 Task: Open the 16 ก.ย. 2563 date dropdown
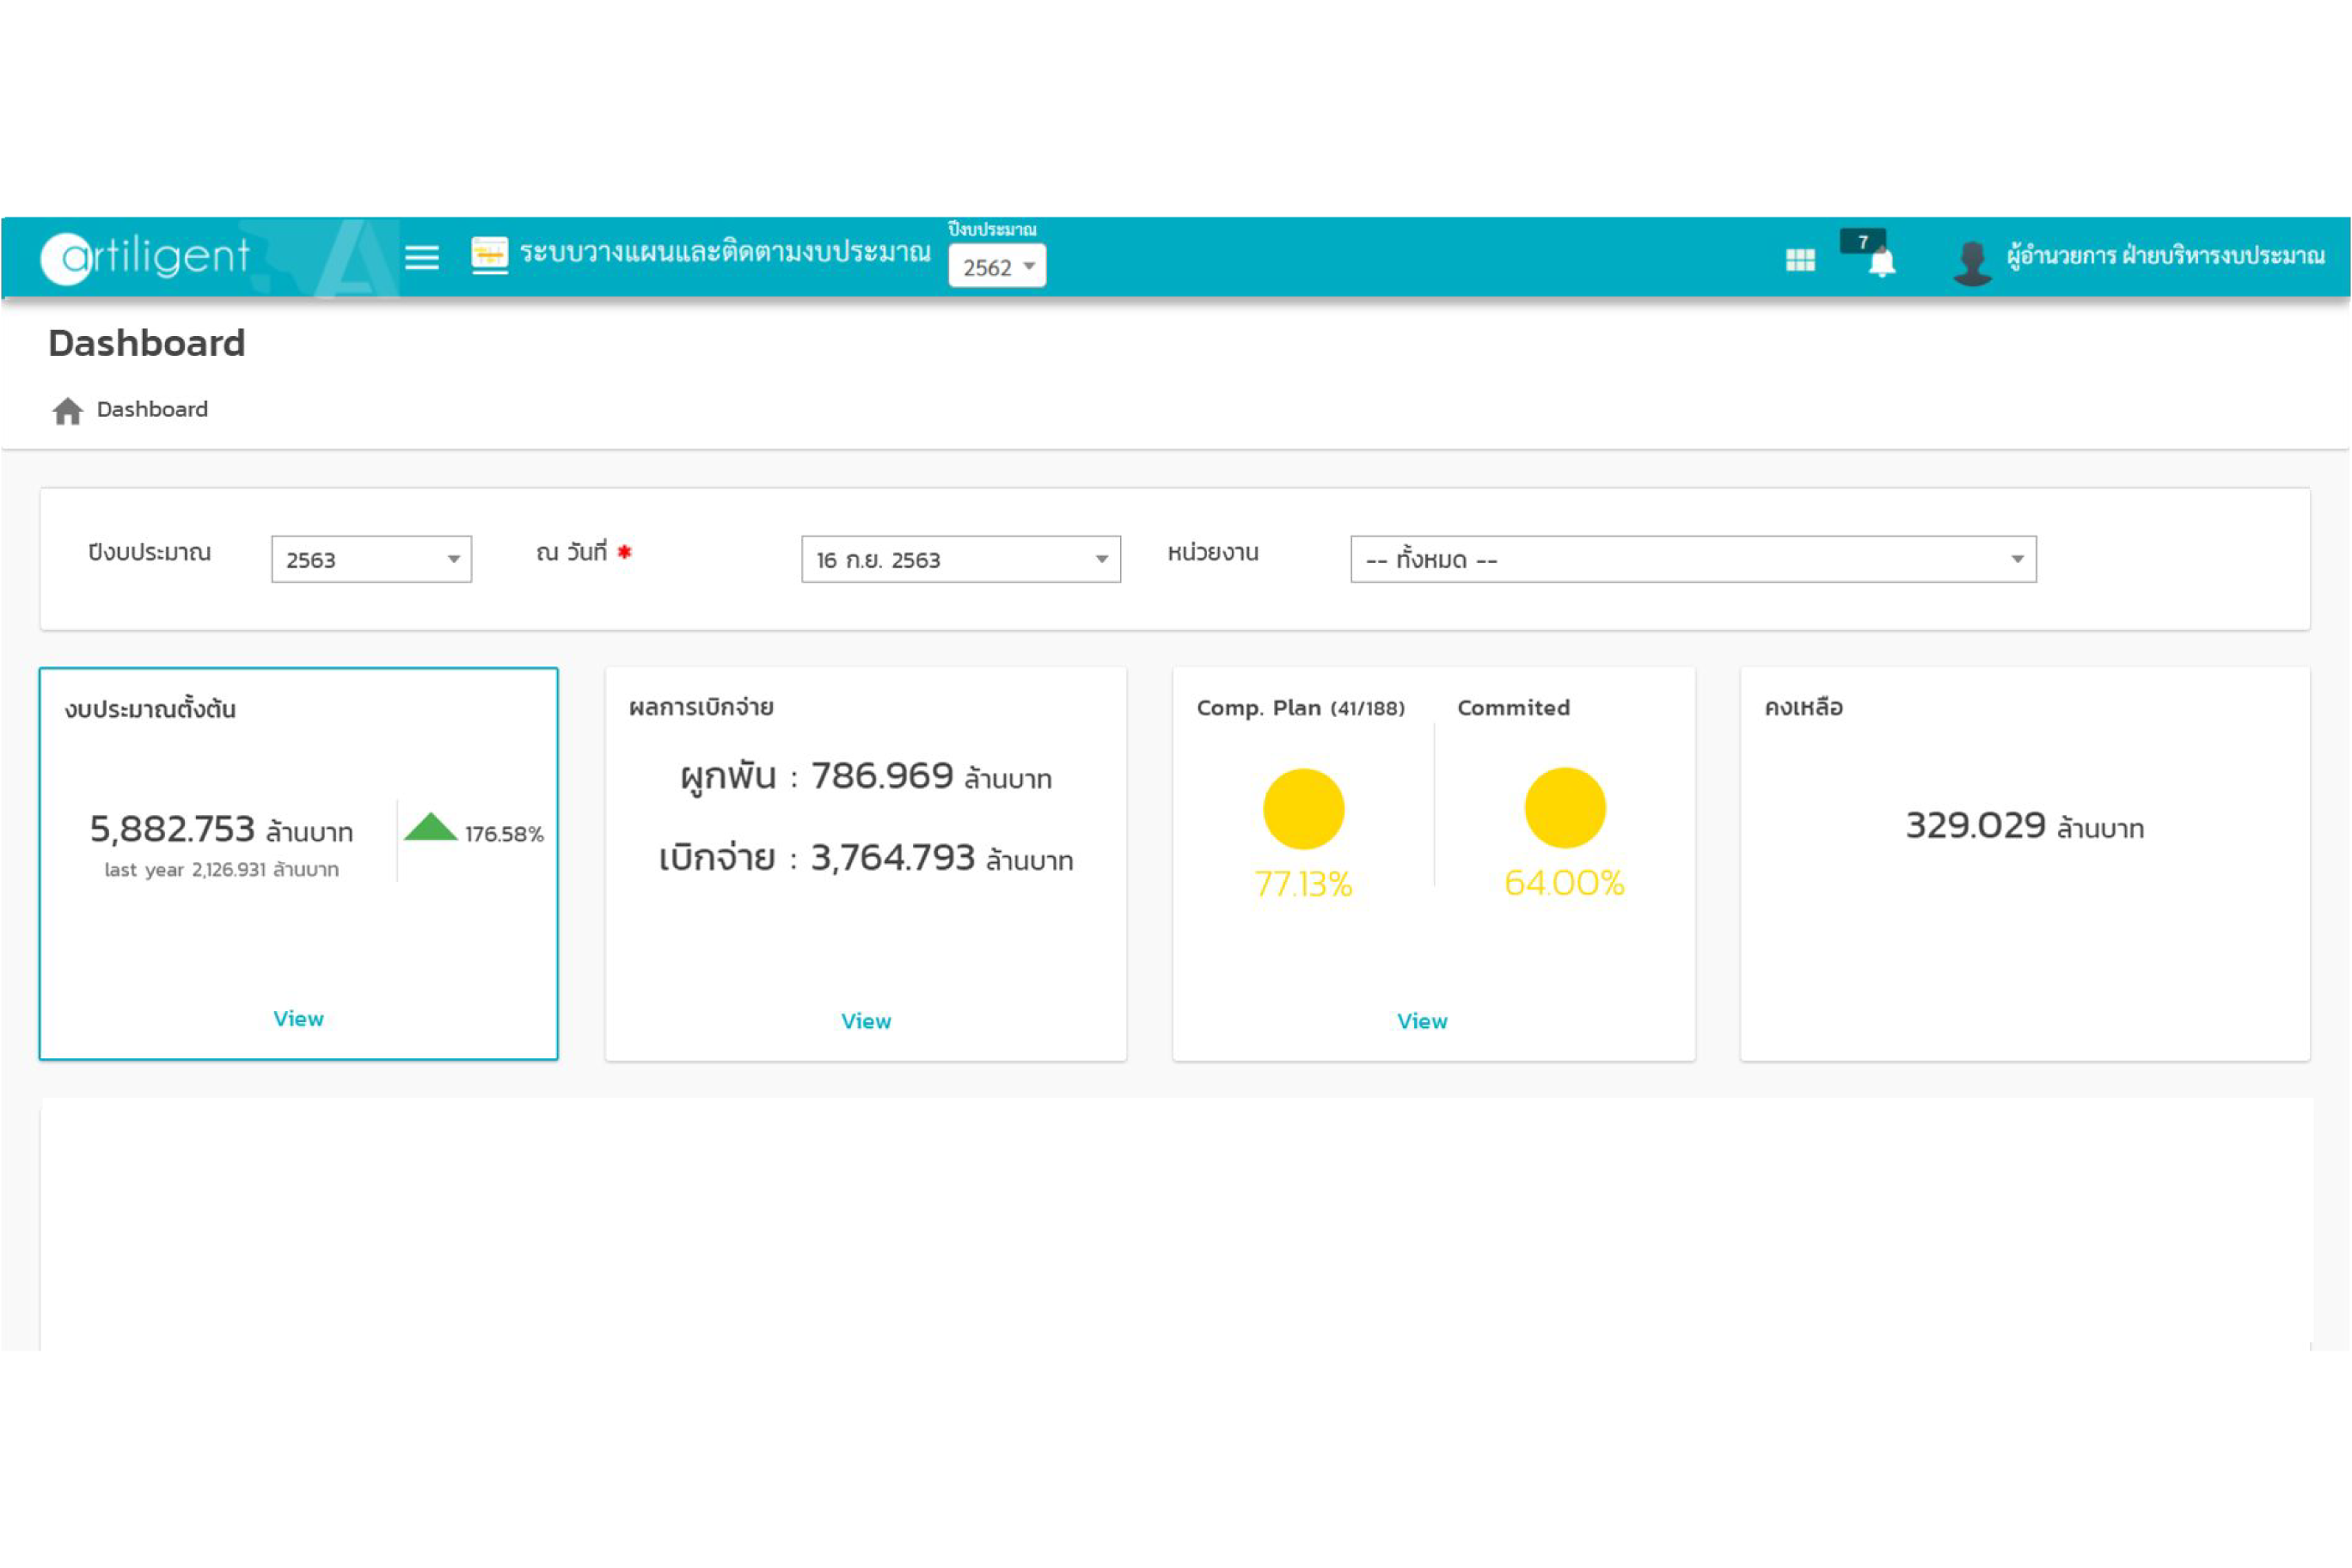[960, 560]
